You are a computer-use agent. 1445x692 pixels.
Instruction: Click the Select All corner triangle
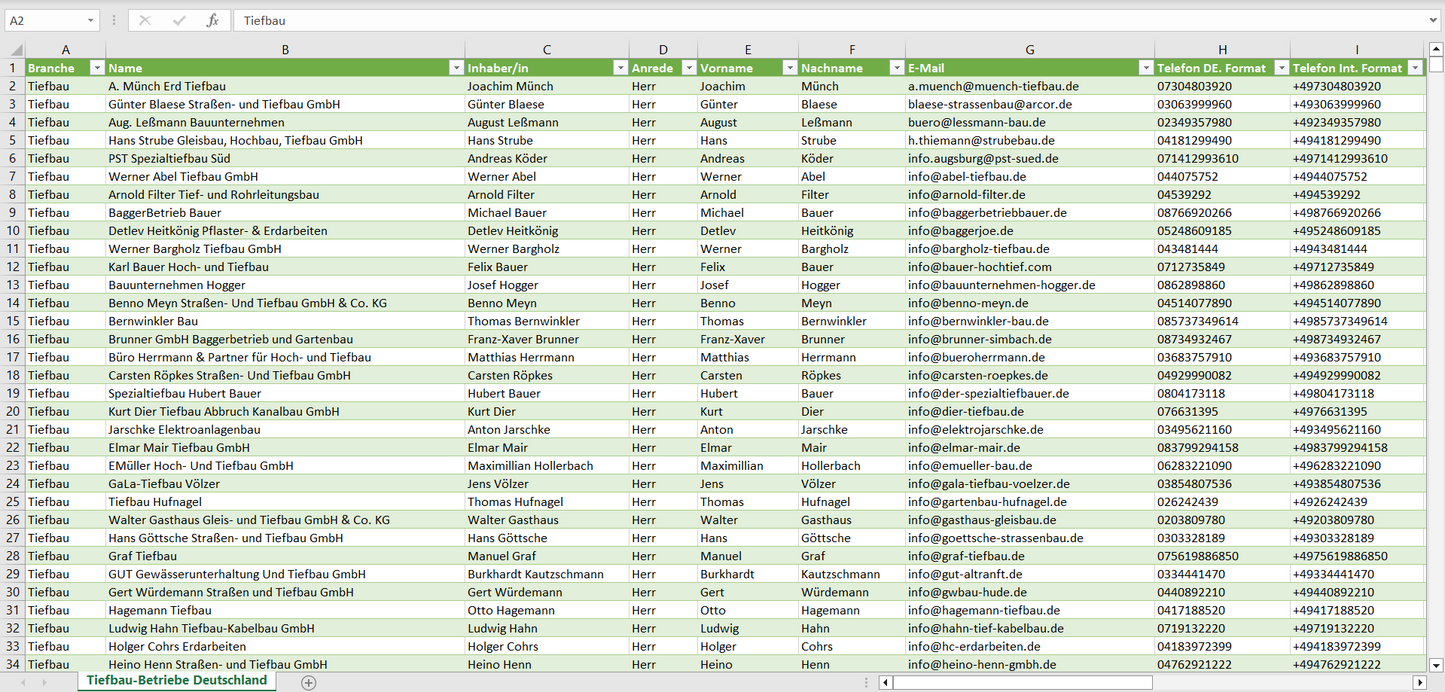[x=16, y=50]
